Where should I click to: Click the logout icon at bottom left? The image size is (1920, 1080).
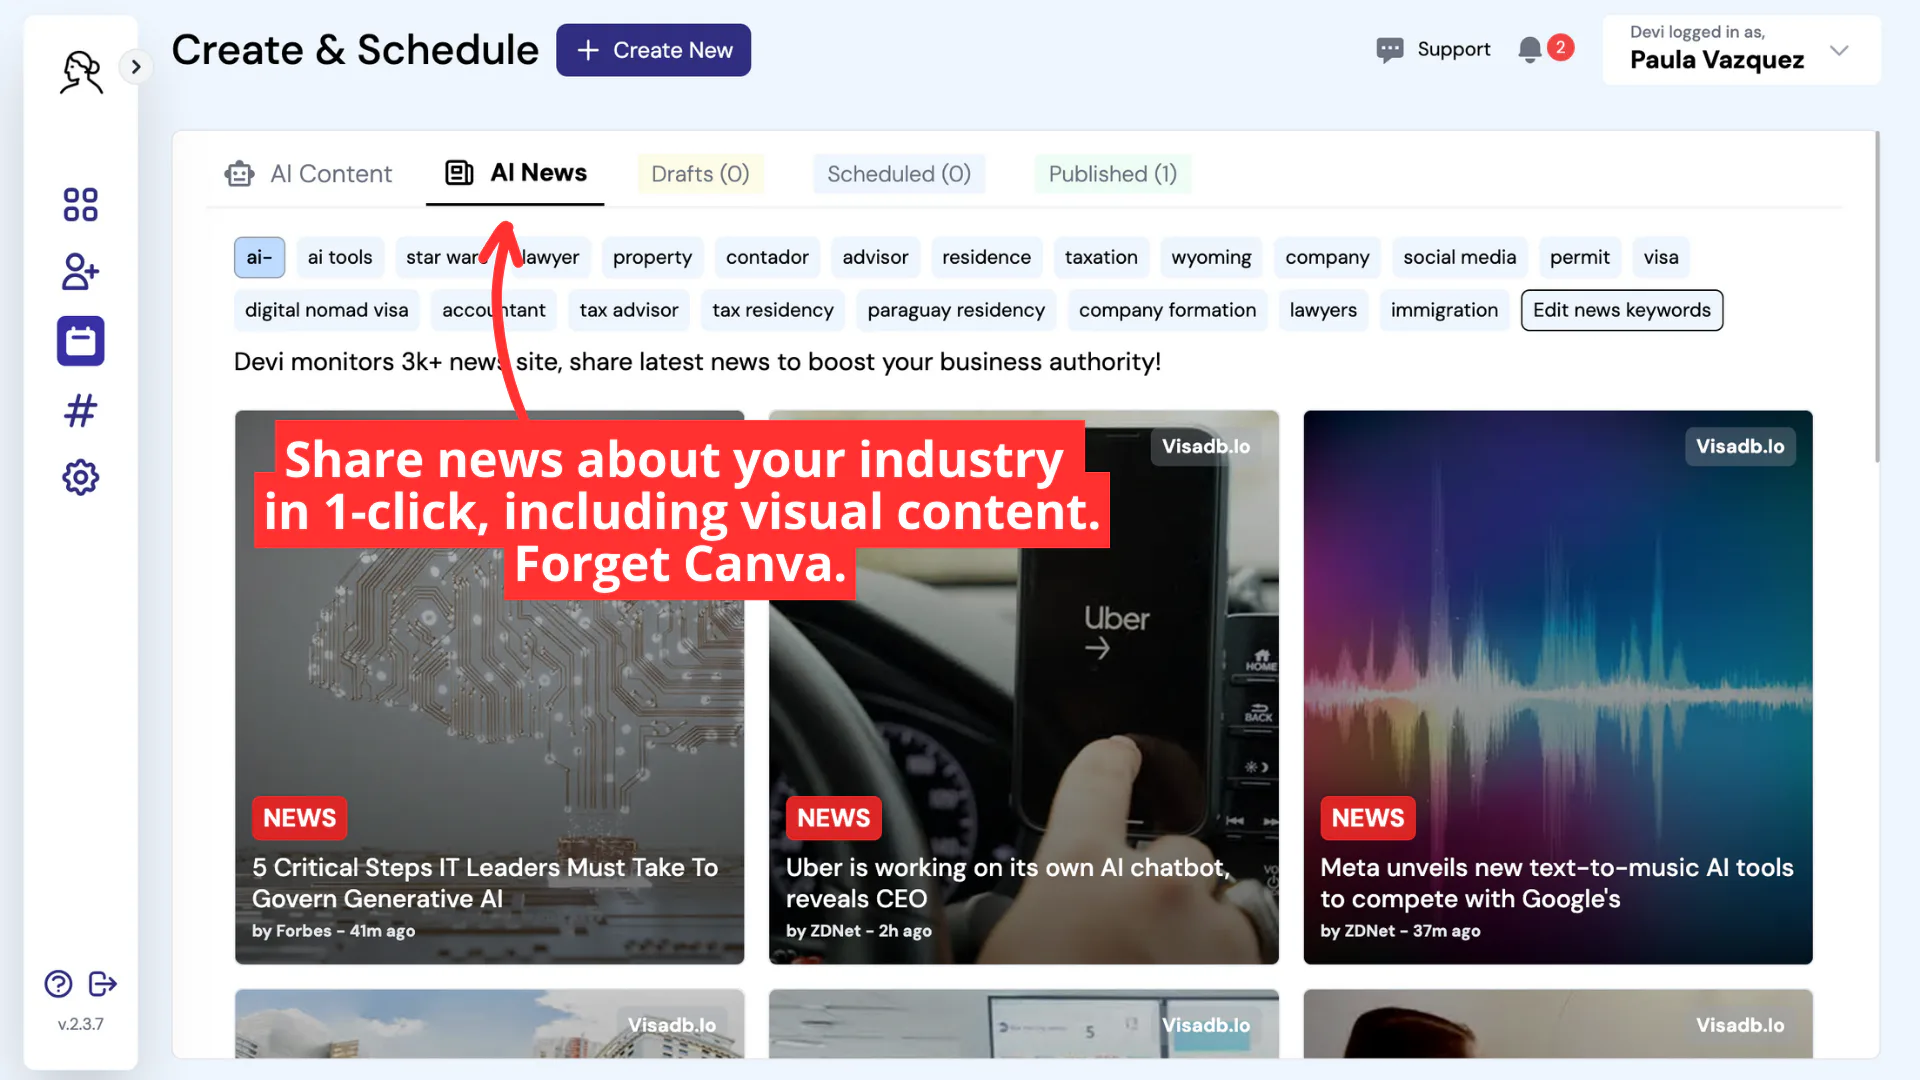tap(103, 984)
